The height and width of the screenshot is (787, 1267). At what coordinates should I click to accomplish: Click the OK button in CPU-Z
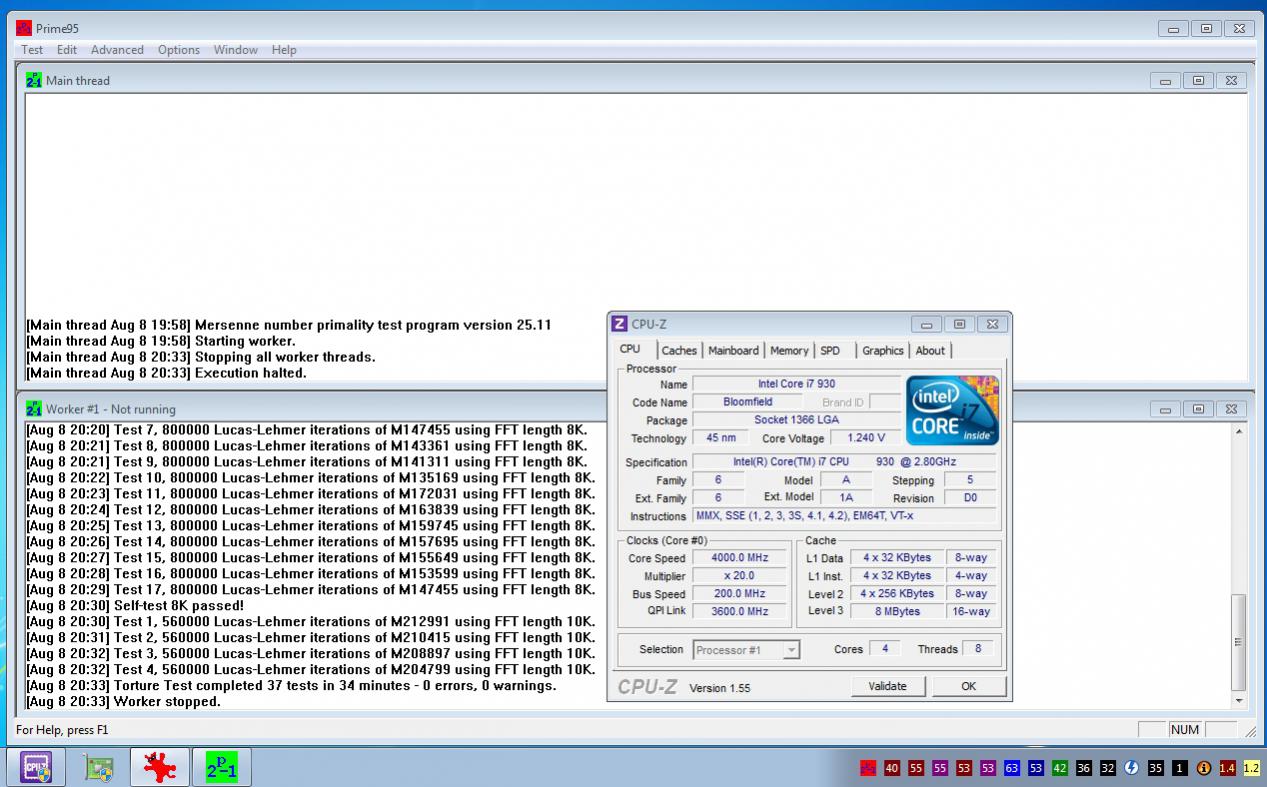pyautogui.click(x=968, y=686)
